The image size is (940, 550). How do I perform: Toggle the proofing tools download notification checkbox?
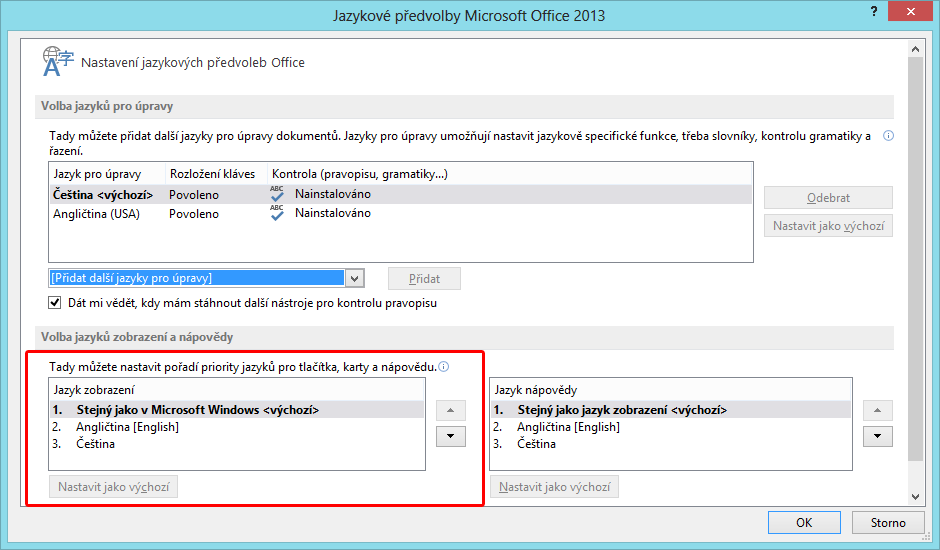click(55, 303)
